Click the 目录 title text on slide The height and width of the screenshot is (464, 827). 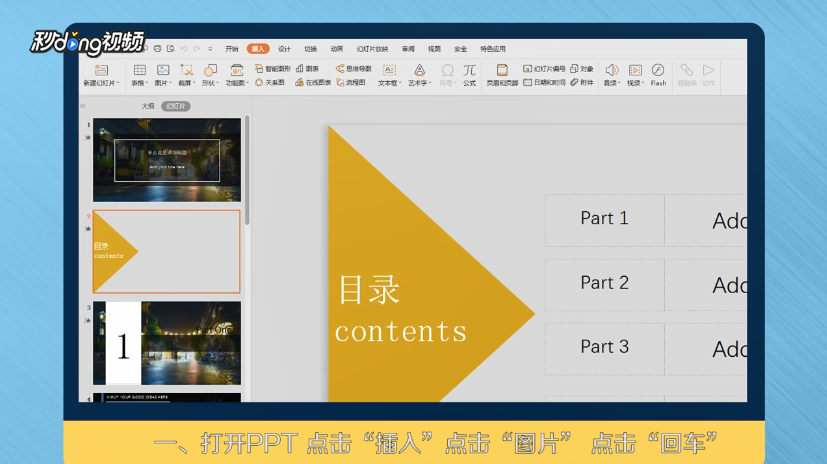pos(369,289)
